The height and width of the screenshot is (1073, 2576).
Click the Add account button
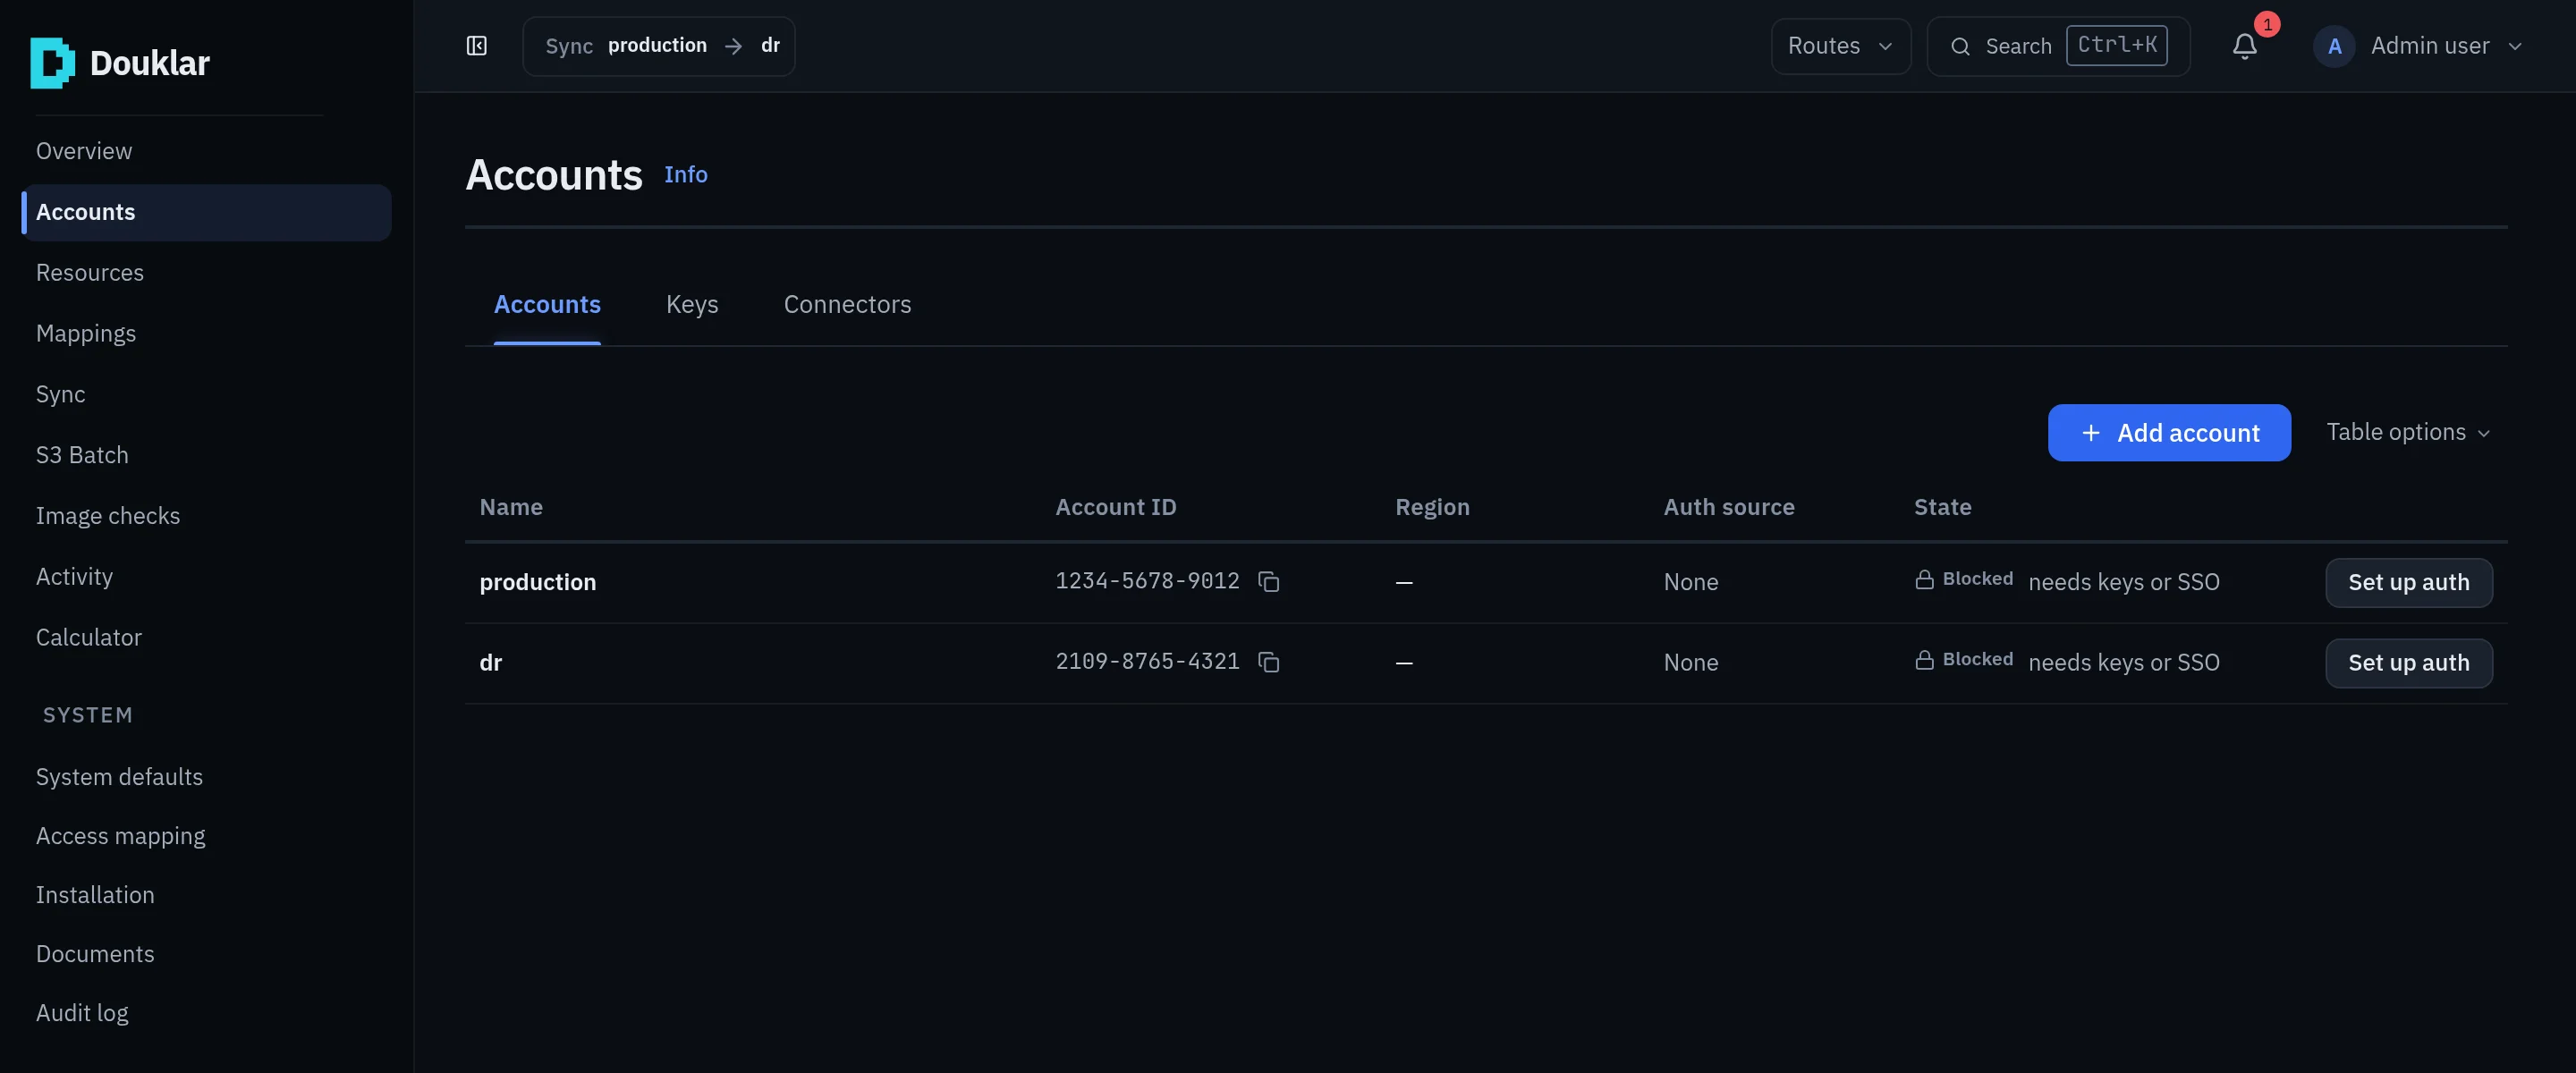pos(2169,433)
